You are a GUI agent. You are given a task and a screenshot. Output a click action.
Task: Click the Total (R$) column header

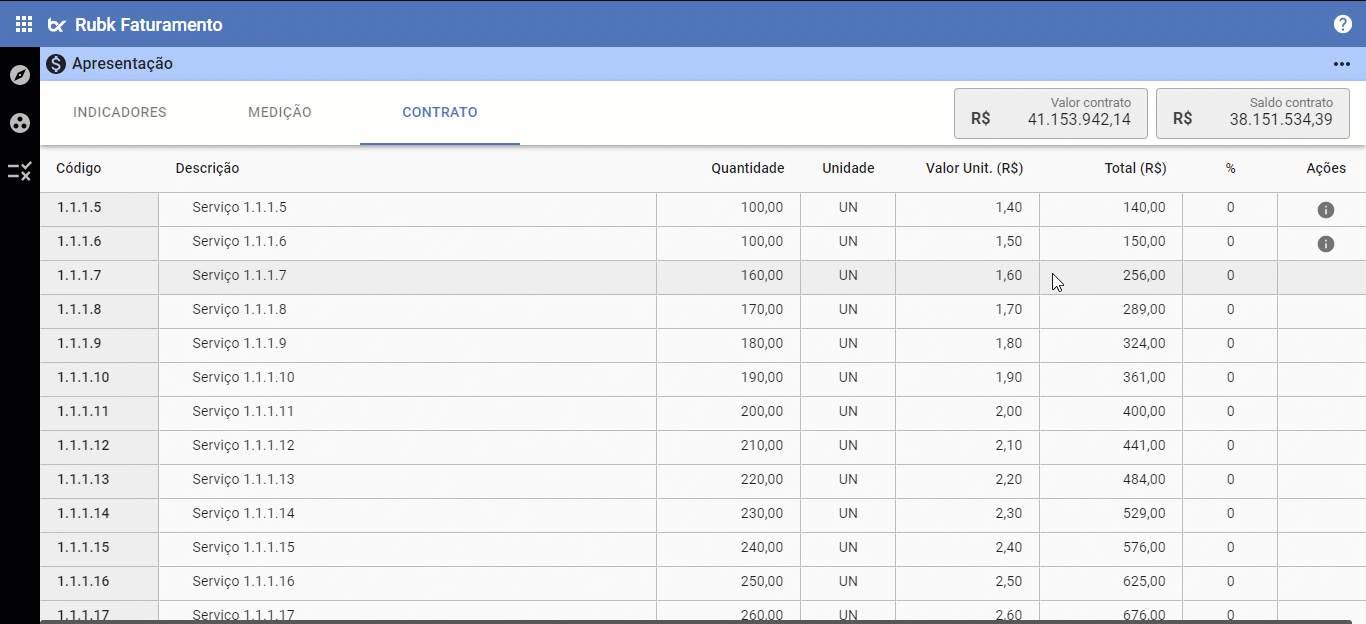click(x=1135, y=168)
